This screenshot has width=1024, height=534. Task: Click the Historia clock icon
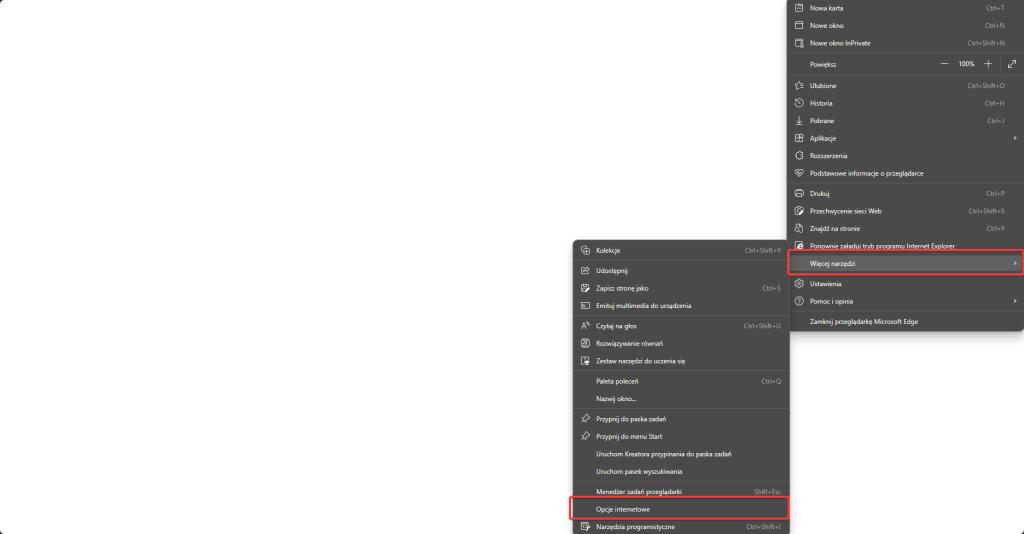[x=799, y=103]
